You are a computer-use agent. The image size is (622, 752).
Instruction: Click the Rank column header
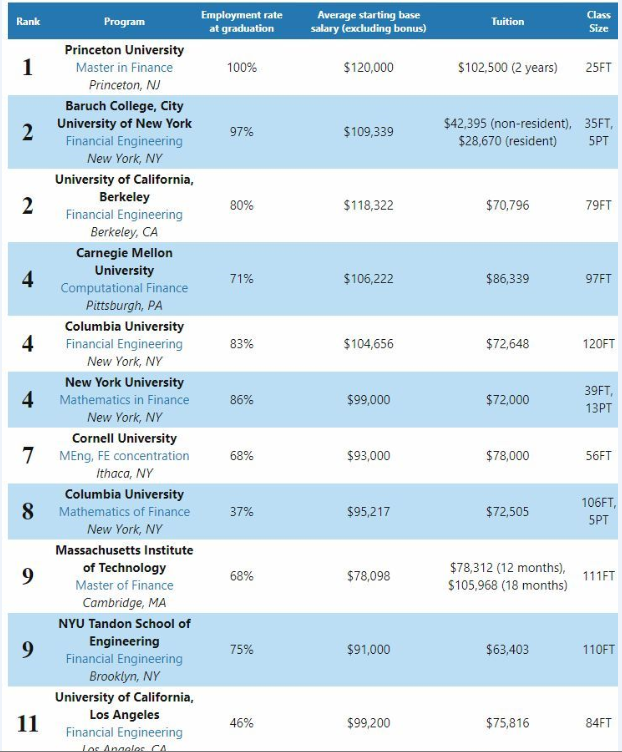pos(28,22)
